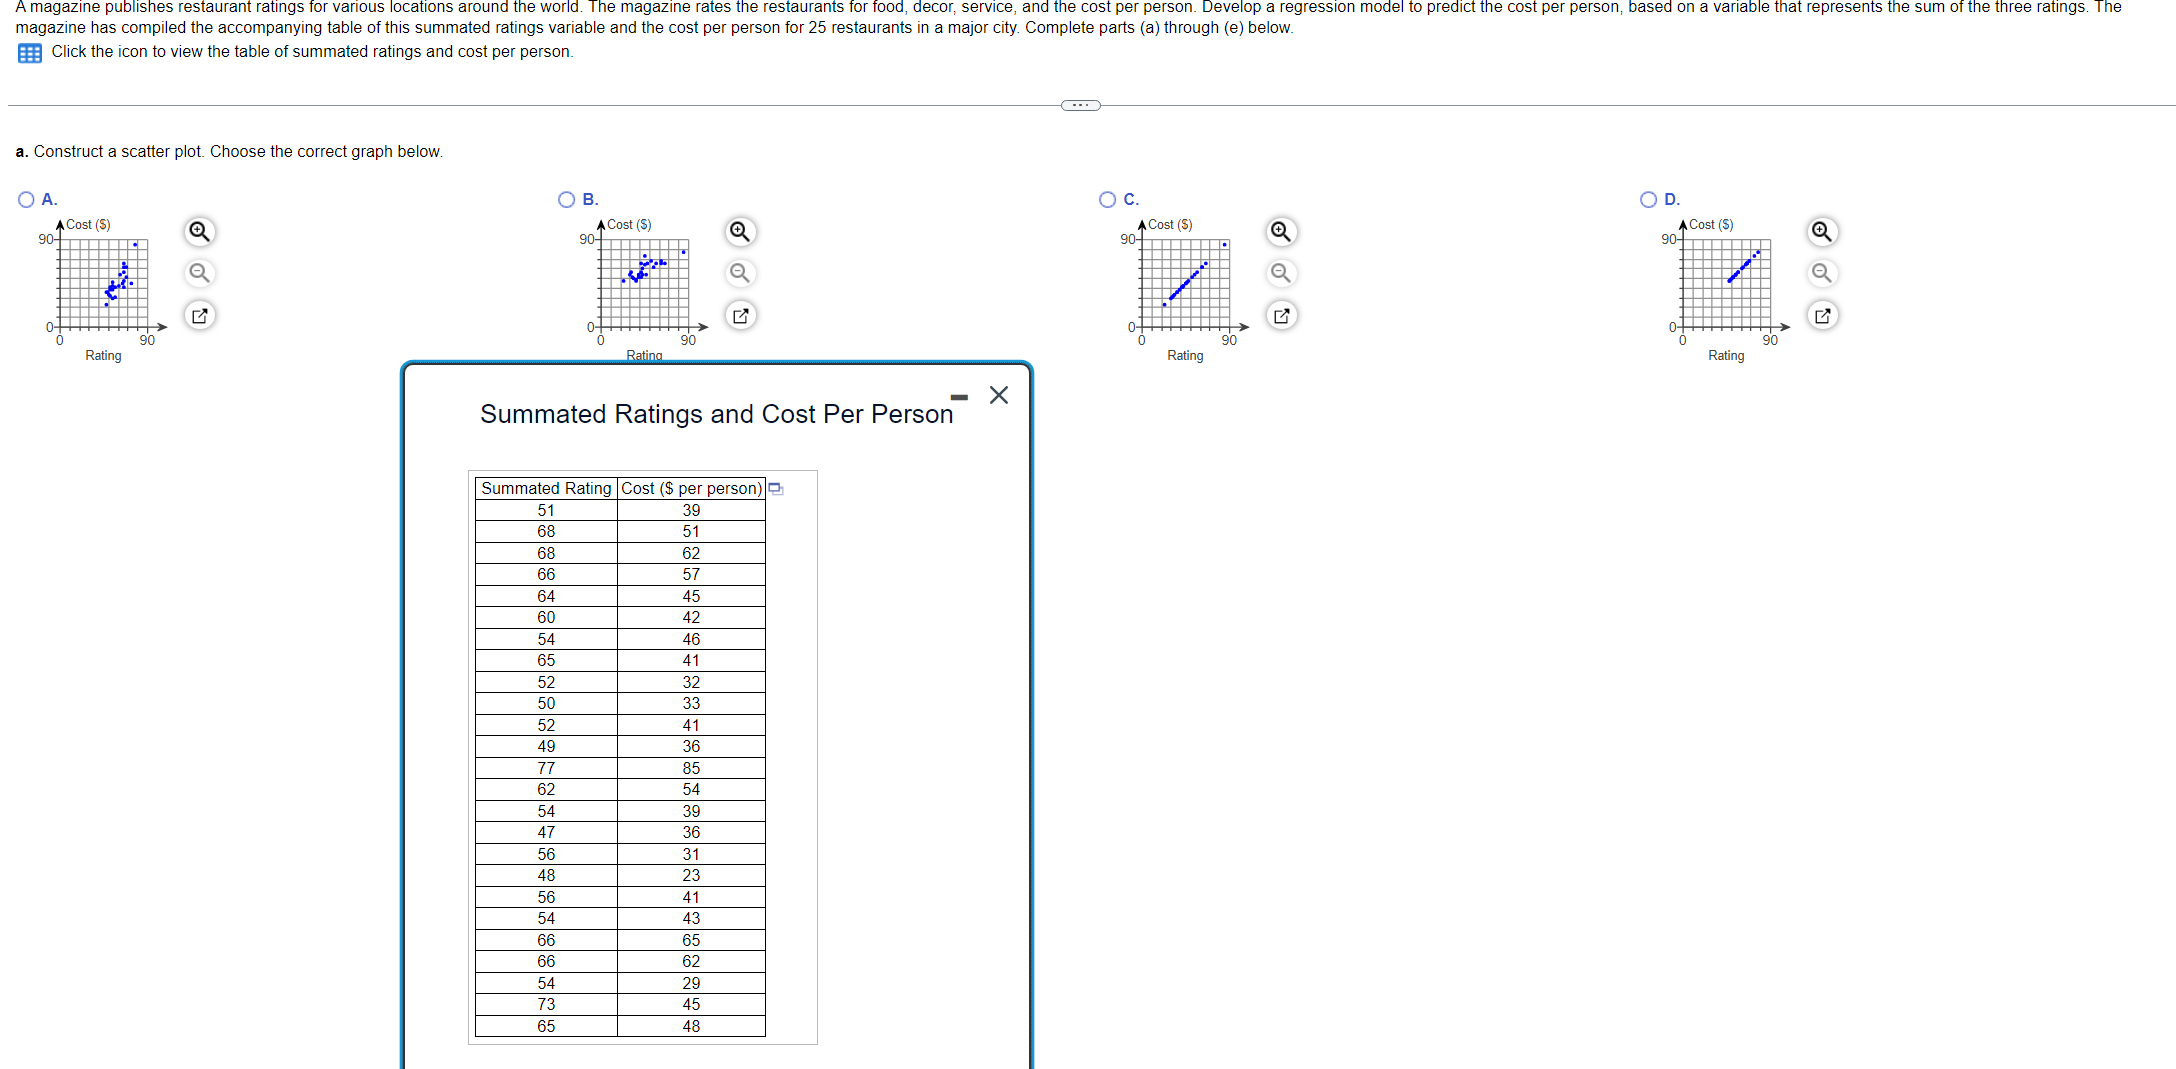Zoom out on scatter plot C

[x=1281, y=273]
